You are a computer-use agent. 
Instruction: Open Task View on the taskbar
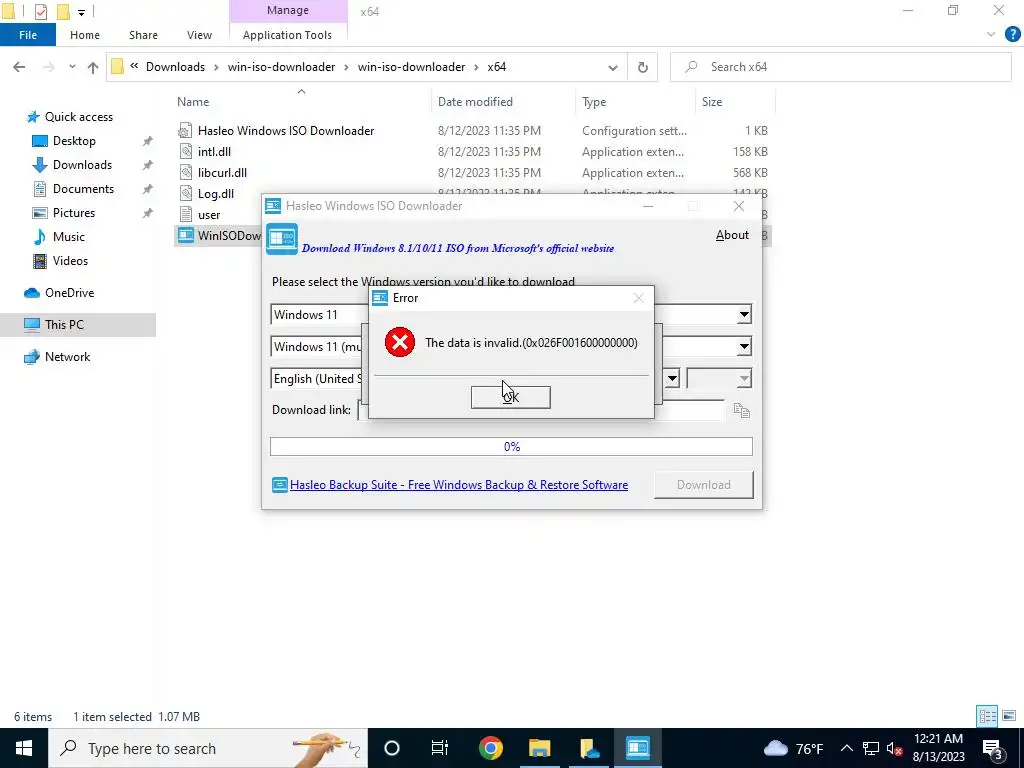click(440, 748)
